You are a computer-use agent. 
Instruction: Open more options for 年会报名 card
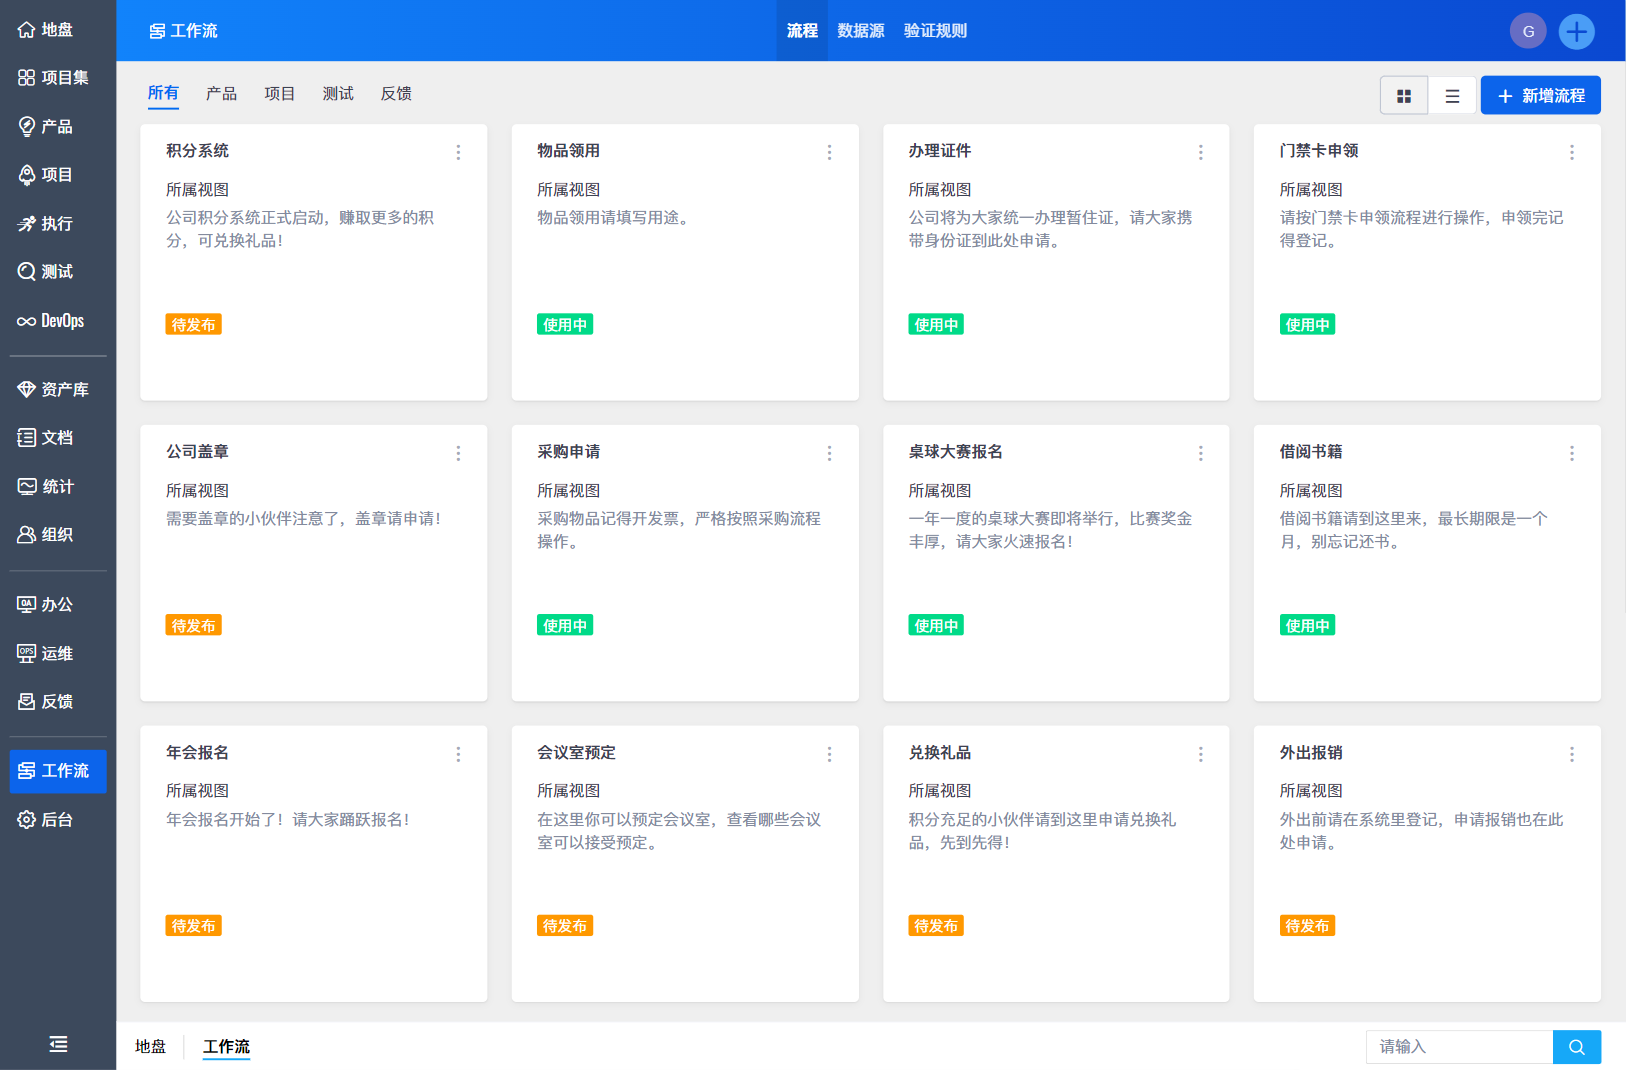point(459,754)
